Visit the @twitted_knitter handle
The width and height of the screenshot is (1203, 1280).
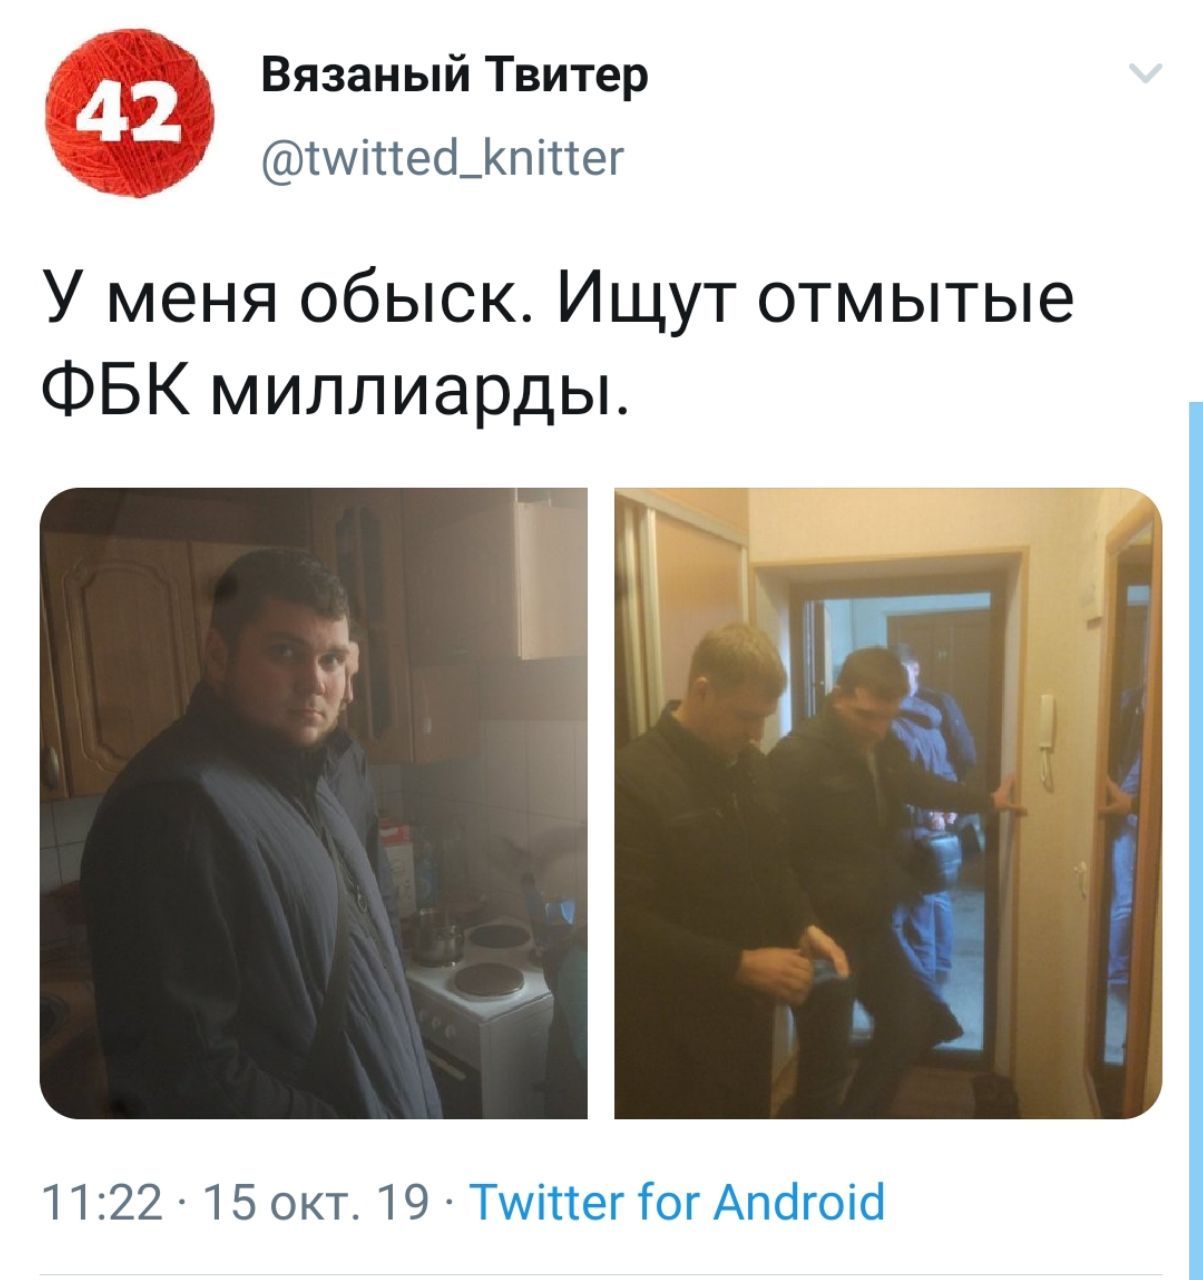point(442,156)
